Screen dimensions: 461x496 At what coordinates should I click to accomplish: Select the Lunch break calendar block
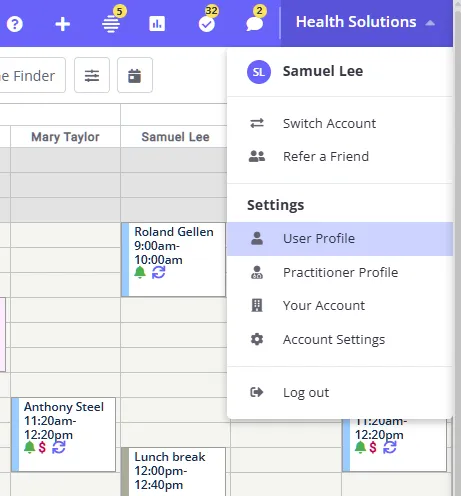pyautogui.click(x=174, y=472)
